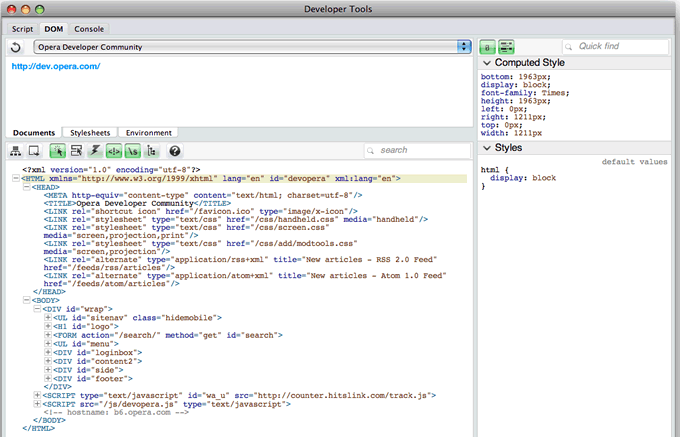Click the computed "font-family: Times;" property

coord(525,93)
